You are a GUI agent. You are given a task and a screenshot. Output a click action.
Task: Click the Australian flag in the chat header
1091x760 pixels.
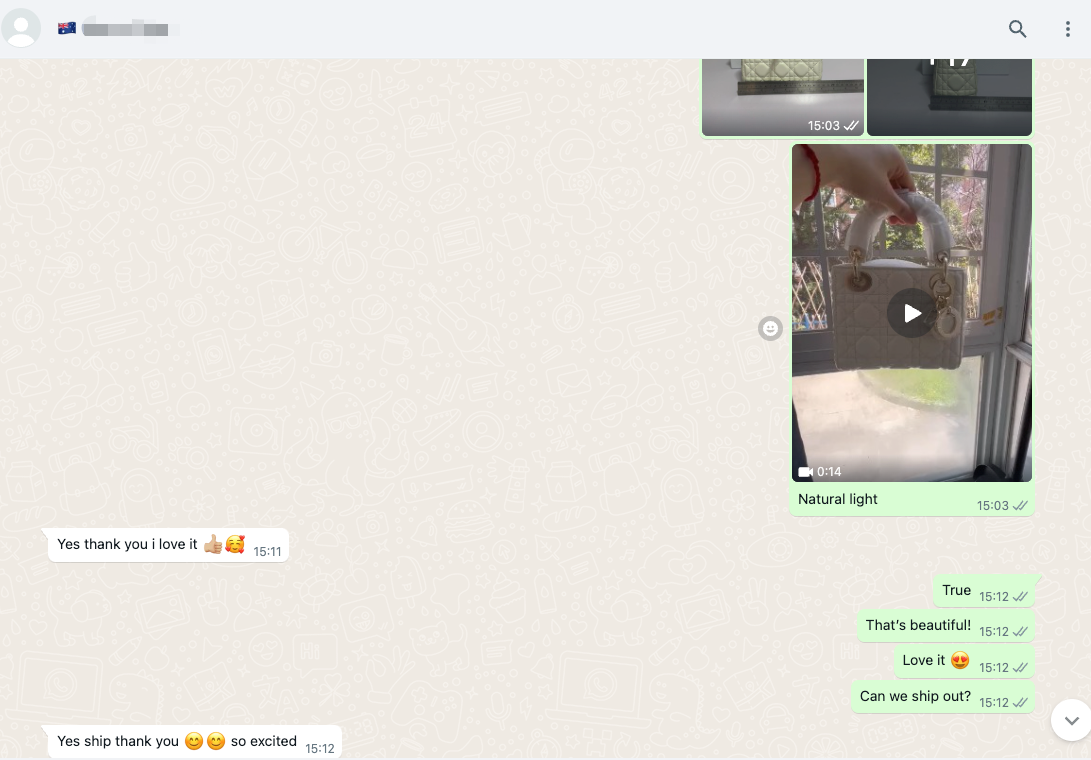click(67, 29)
